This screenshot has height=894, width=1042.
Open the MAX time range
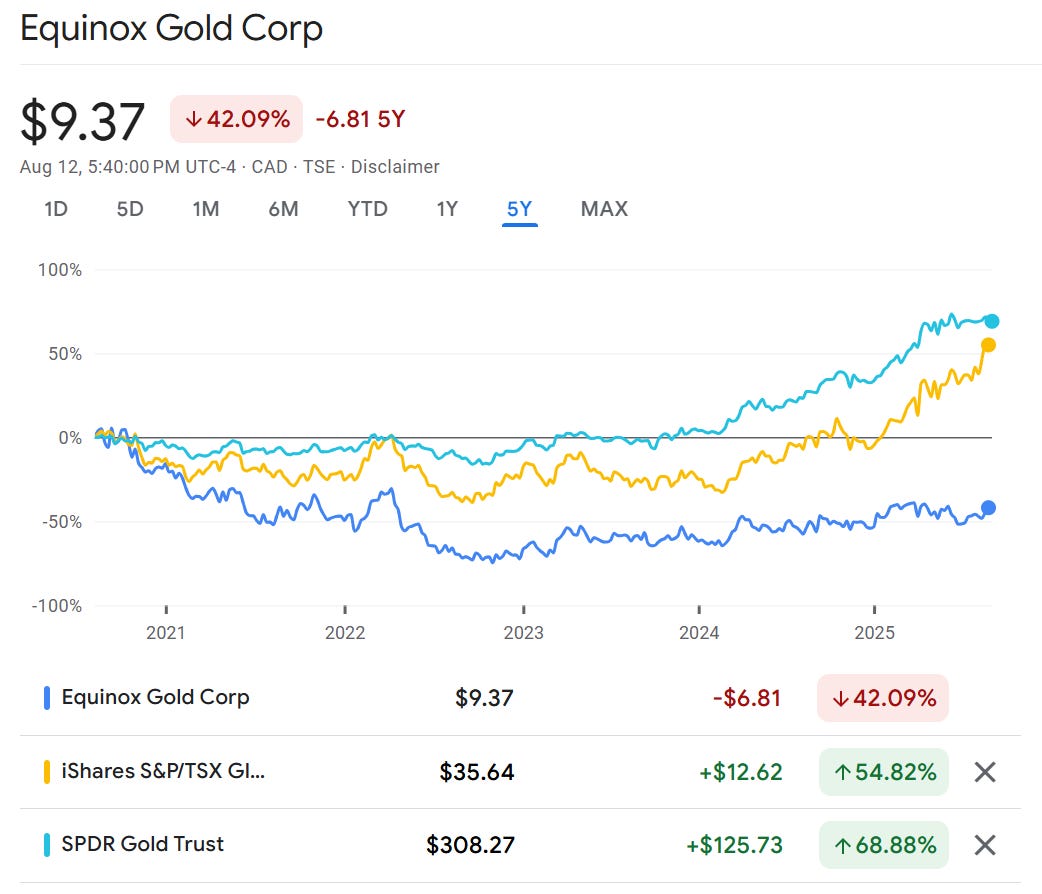coord(604,209)
